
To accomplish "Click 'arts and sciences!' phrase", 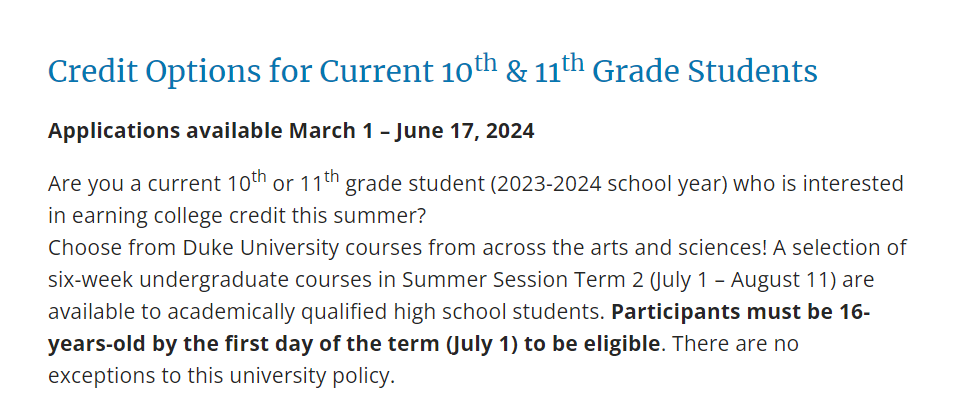I will coord(683,247).
